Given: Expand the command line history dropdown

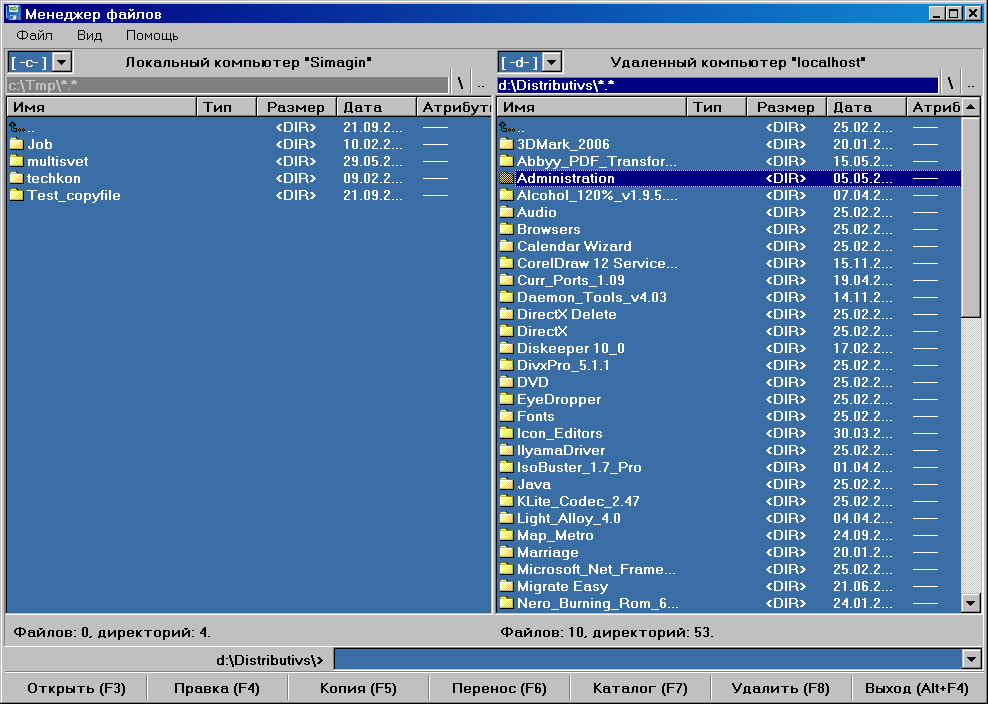Looking at the screenshot, I should (971, 660).
